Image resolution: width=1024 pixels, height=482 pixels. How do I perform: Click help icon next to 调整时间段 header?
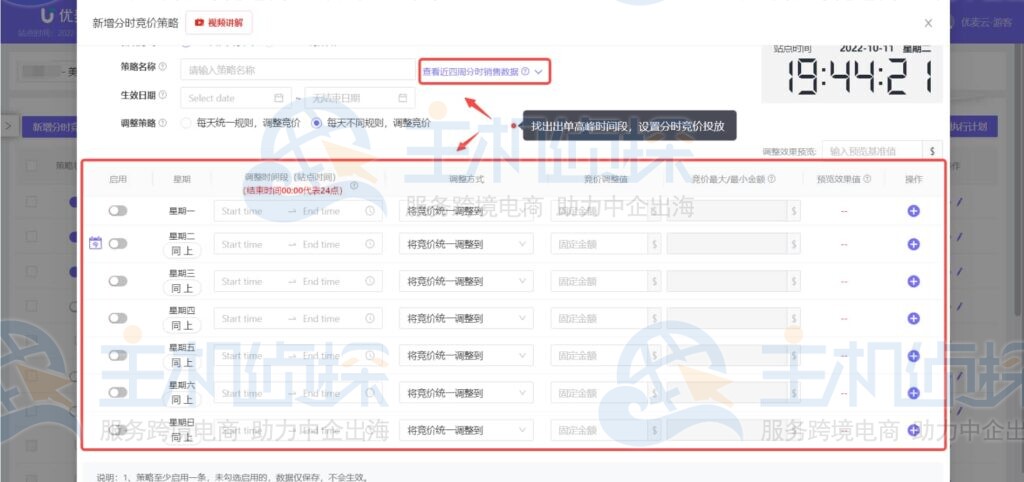pyautogui.click(x=354, y=185)
